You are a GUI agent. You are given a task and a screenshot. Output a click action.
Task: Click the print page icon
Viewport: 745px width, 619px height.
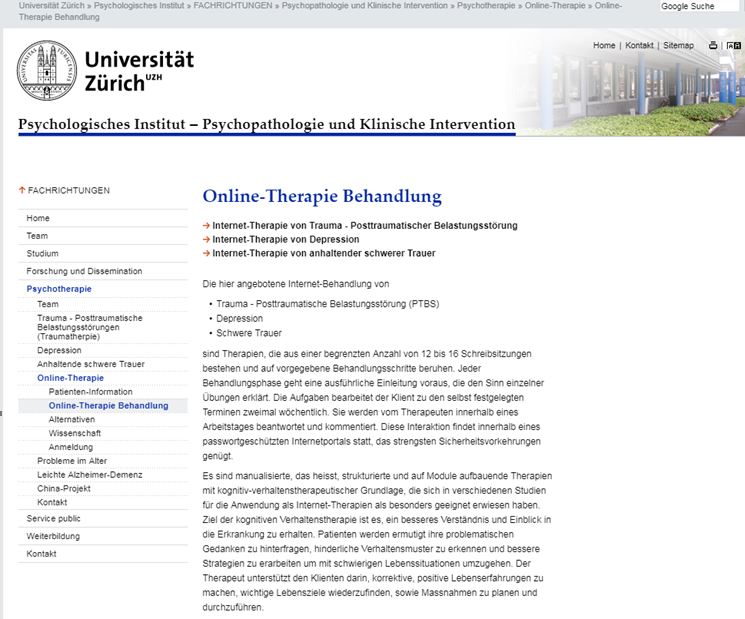(x=713, y=46)
